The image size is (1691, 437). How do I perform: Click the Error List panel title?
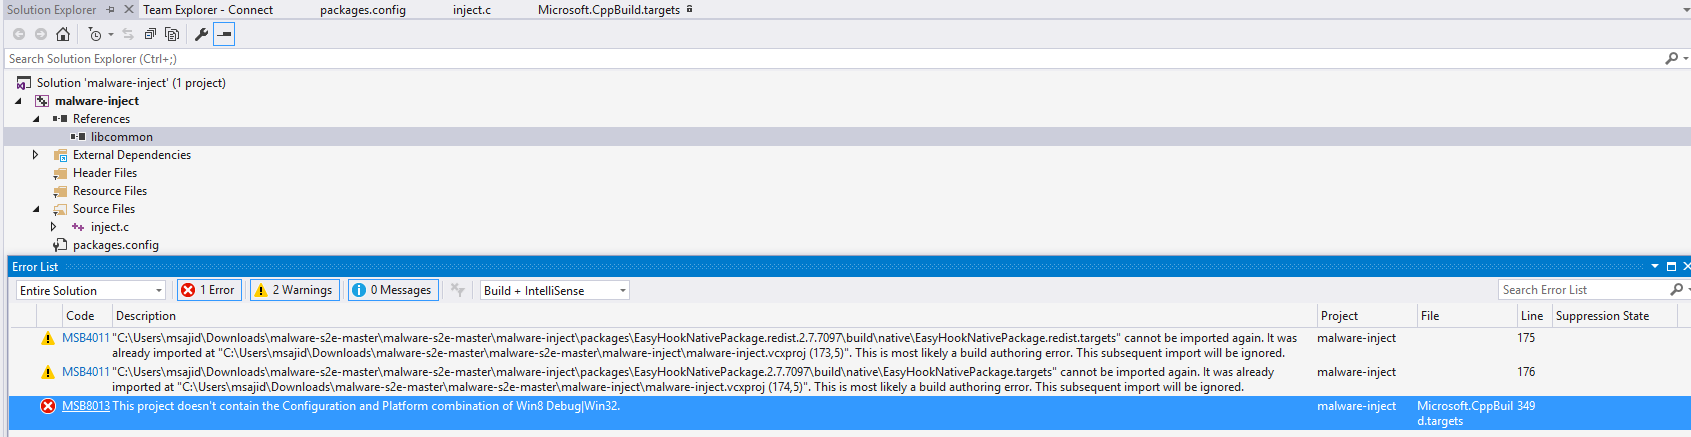click(x=35, y=267)
